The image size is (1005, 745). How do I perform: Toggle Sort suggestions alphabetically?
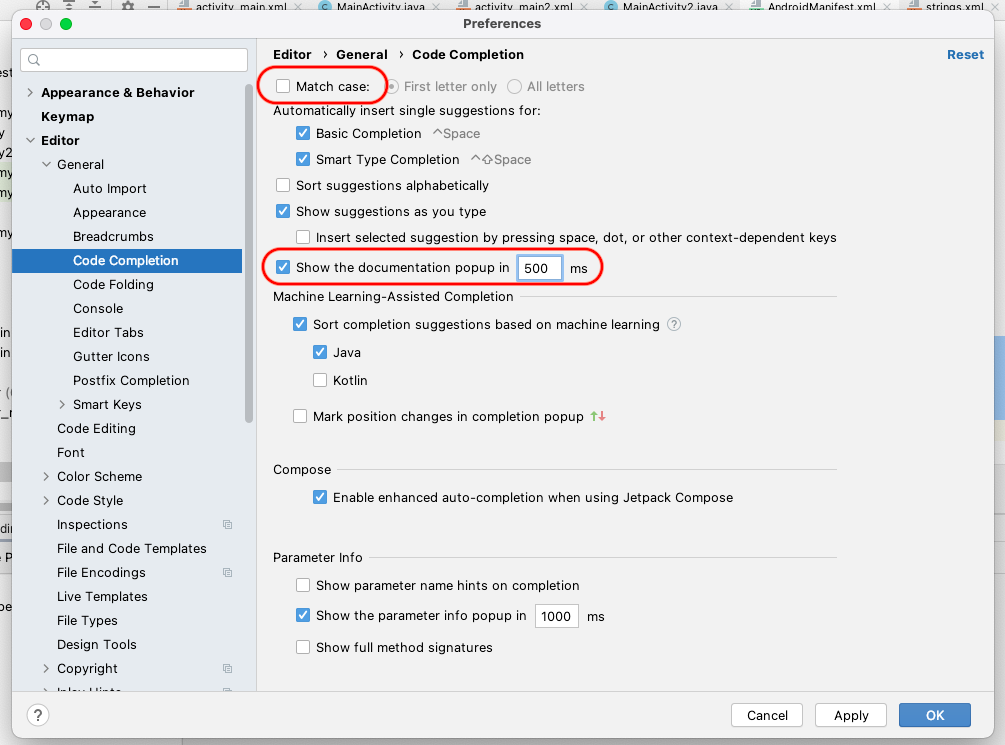coord(283,185)
